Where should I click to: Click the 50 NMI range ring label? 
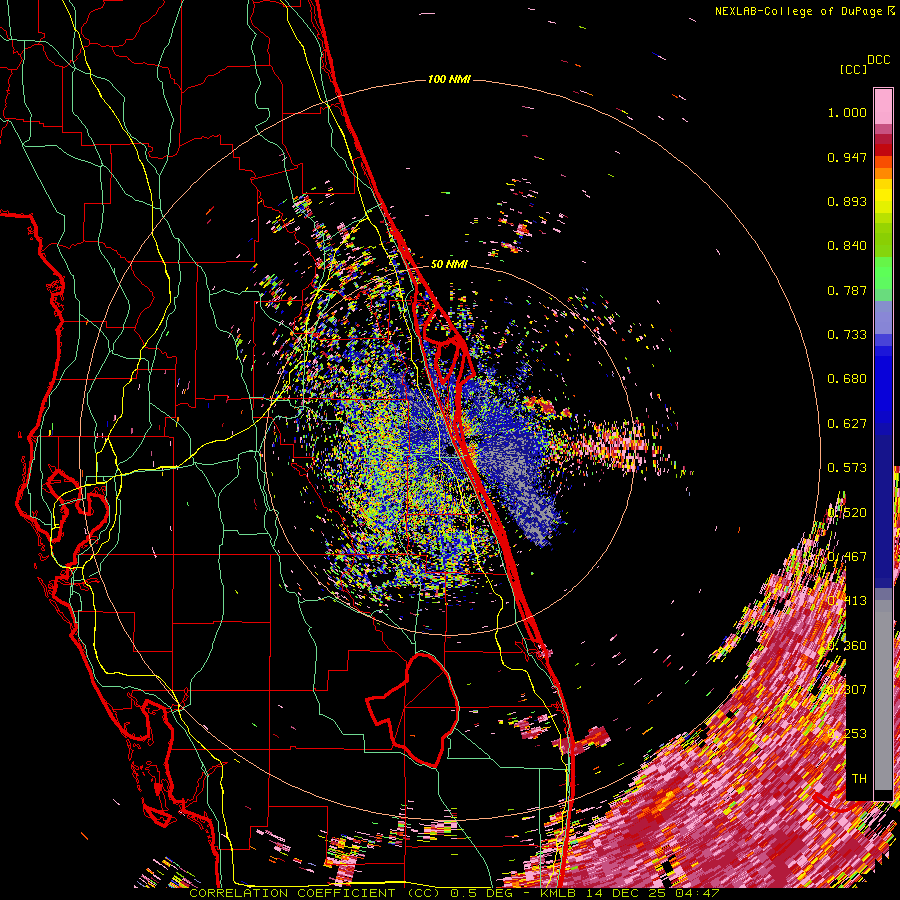click(x=449, y=265)
